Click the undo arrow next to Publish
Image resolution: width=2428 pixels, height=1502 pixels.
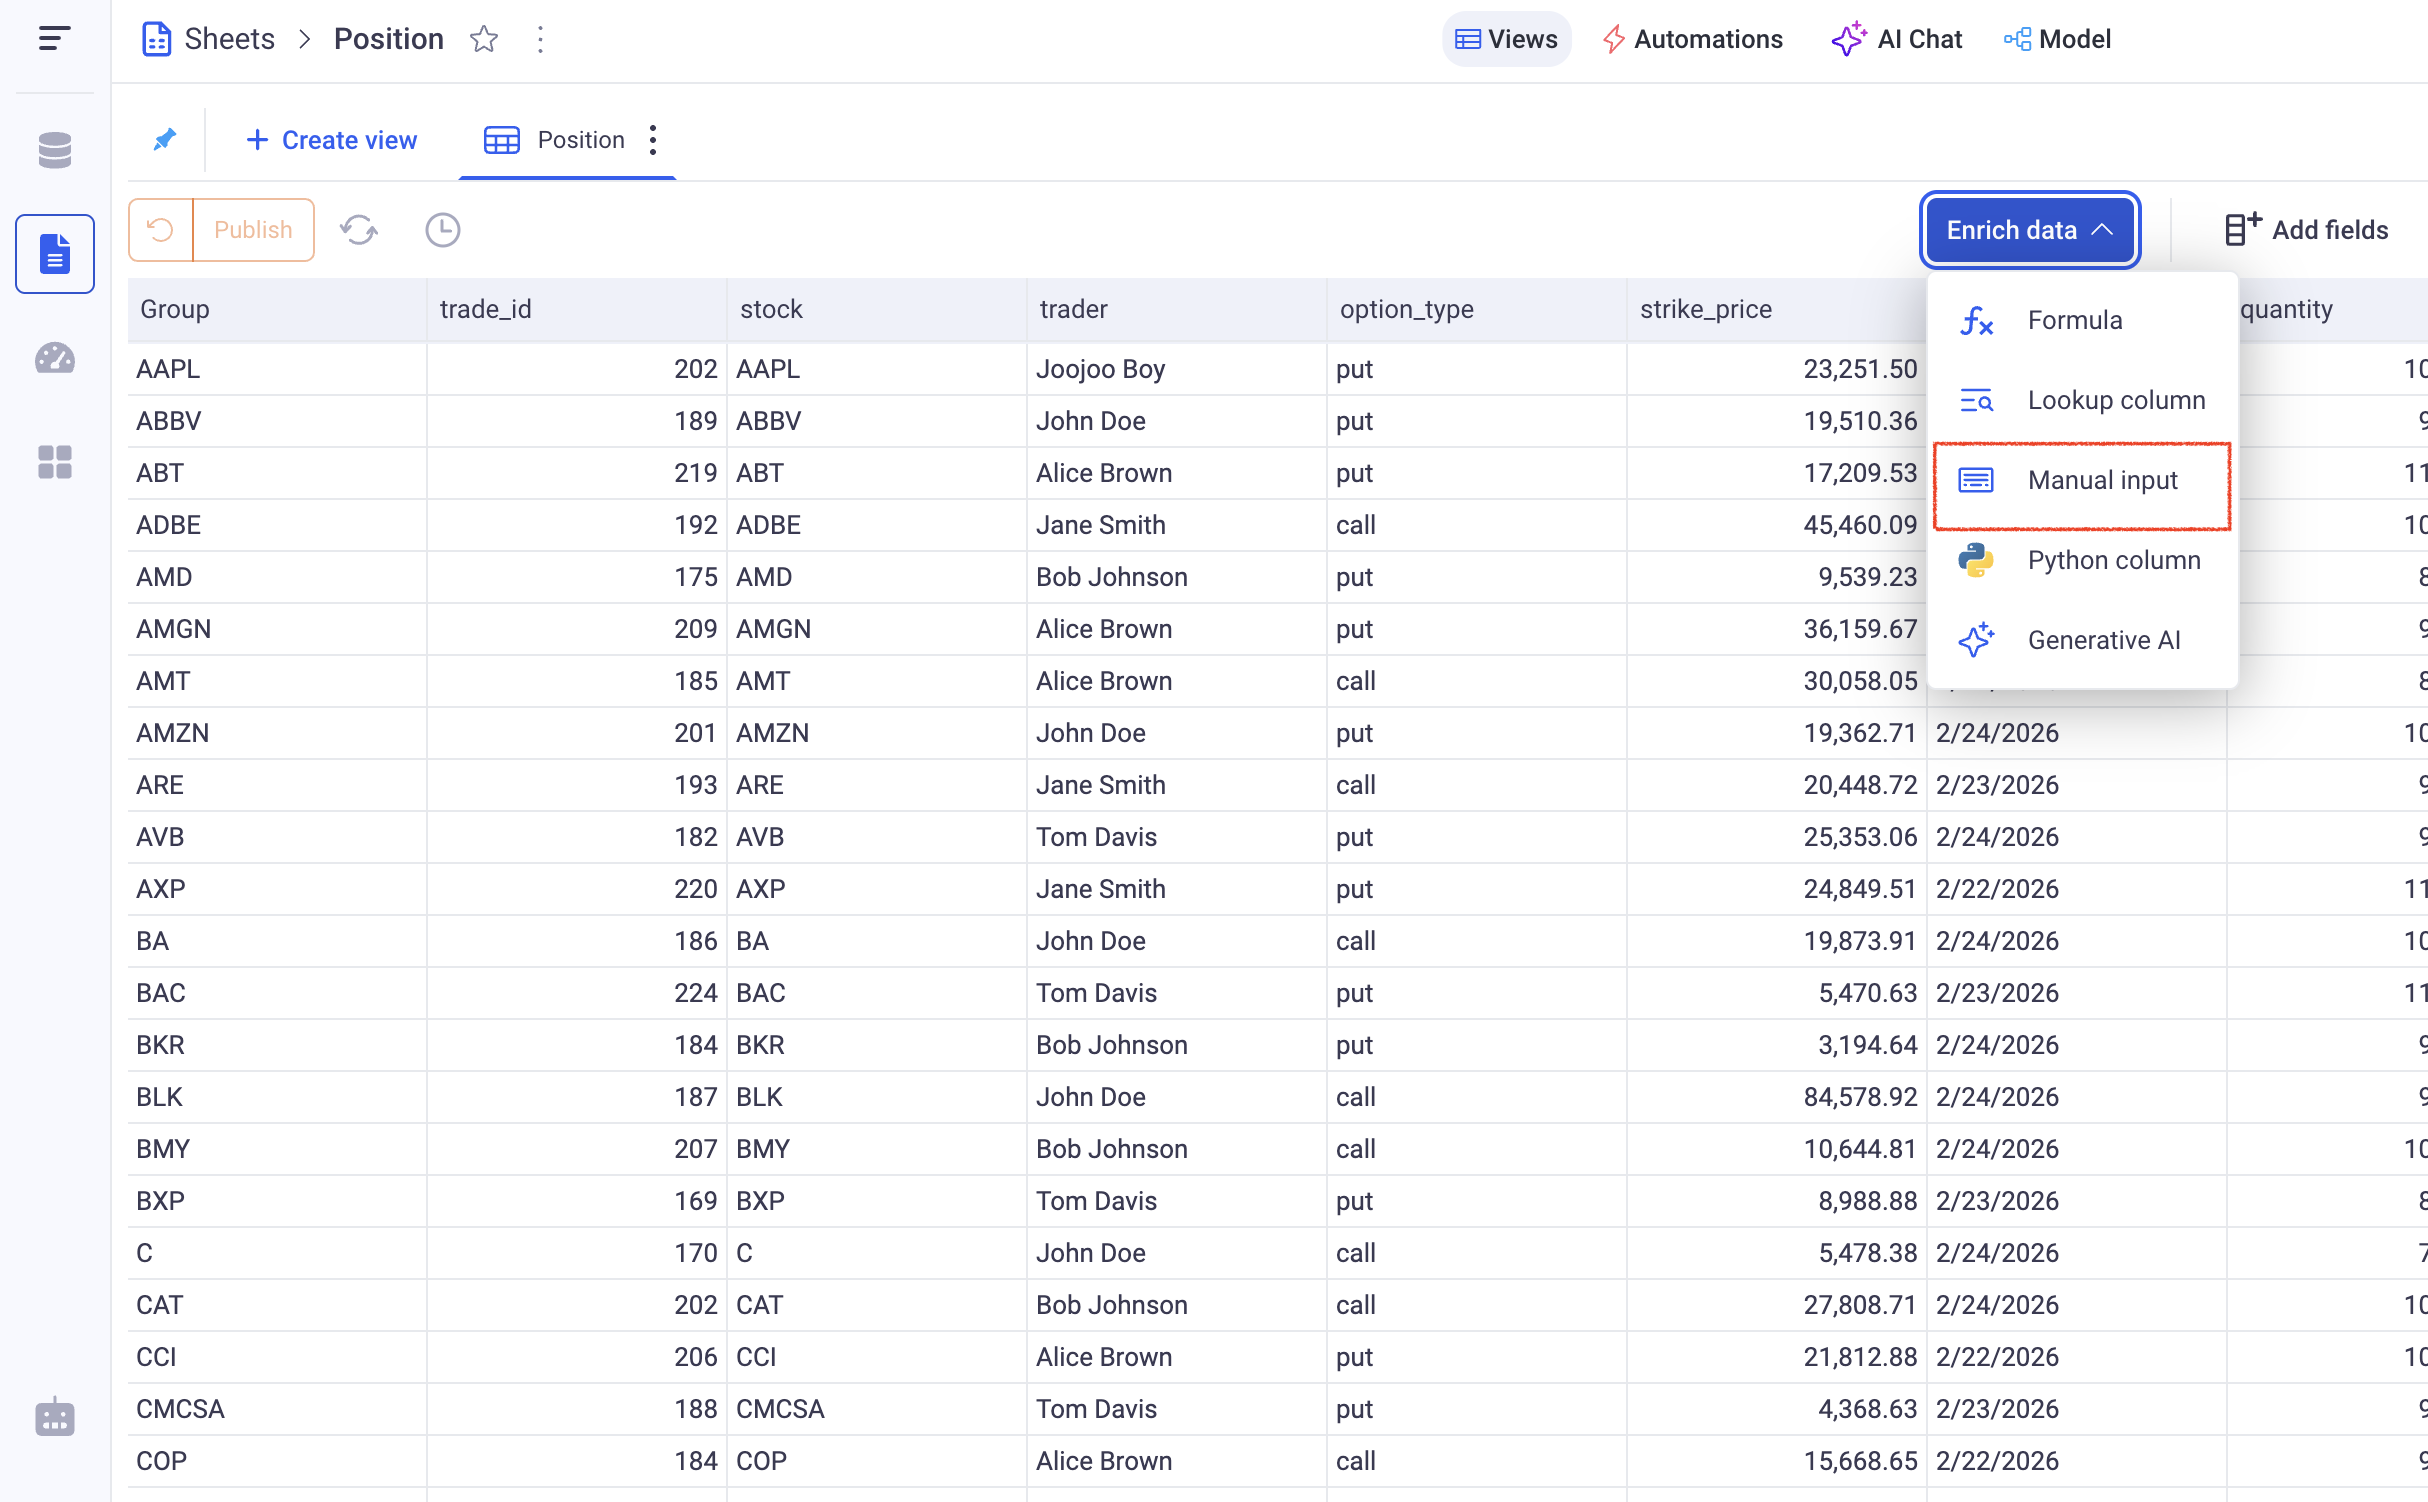(160, 230)
